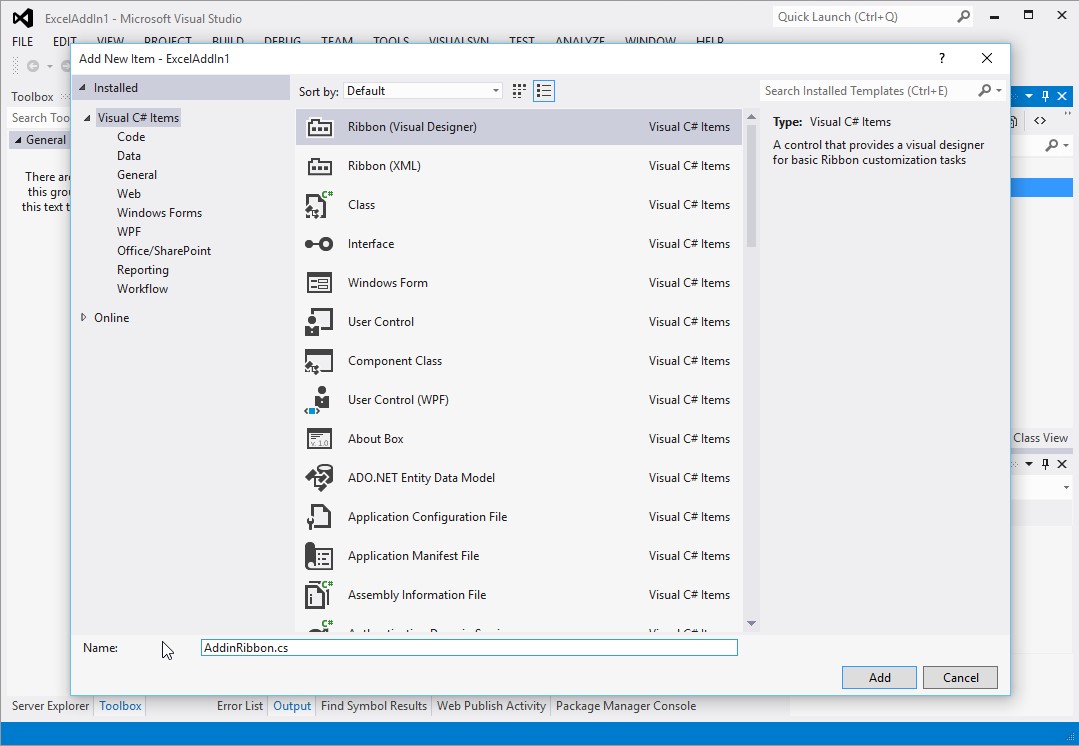Pick the Windows Form template icon

pos(319,283)
